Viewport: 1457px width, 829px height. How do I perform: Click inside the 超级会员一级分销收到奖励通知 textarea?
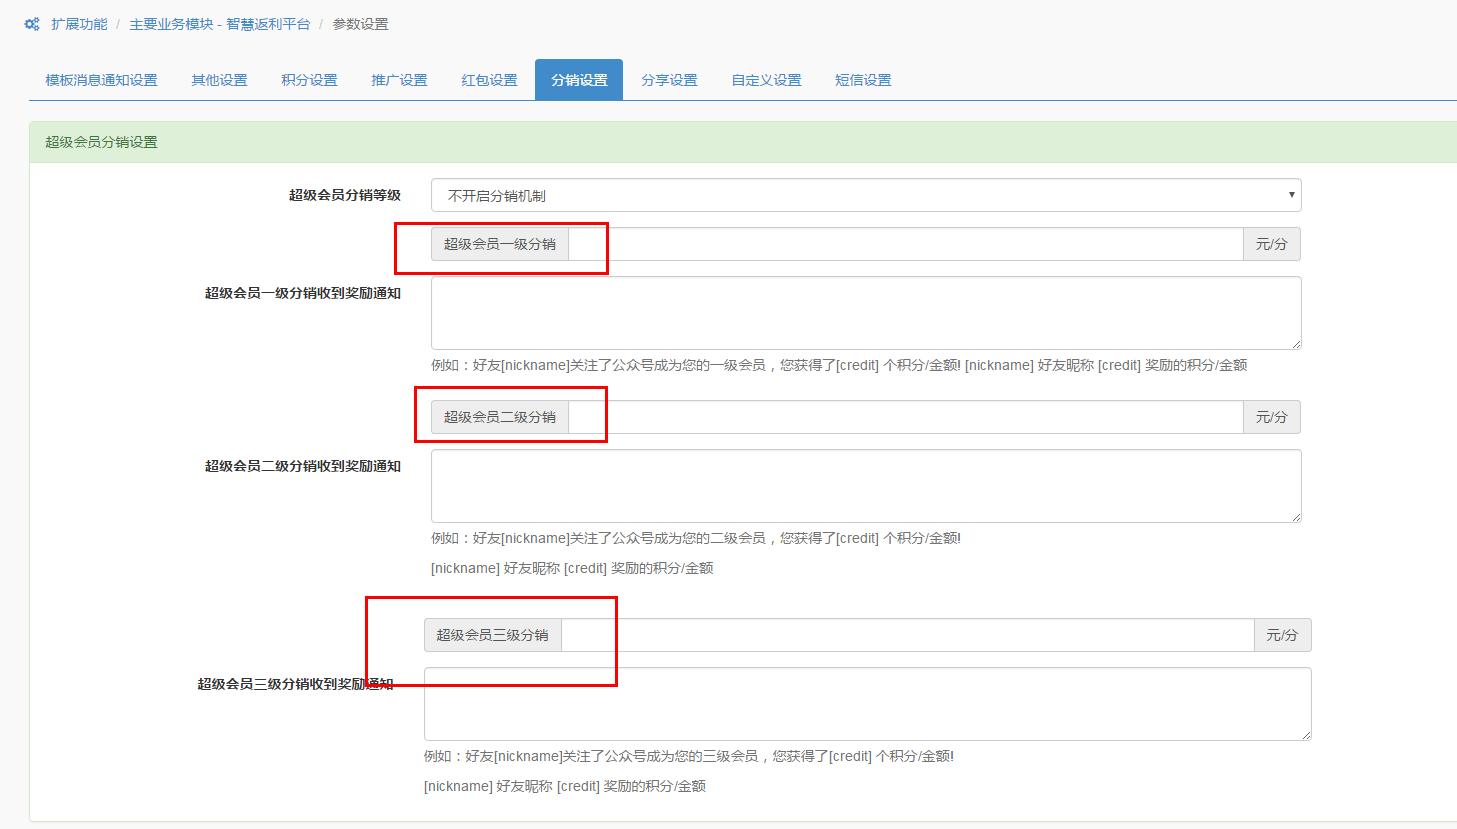[865, 312]
